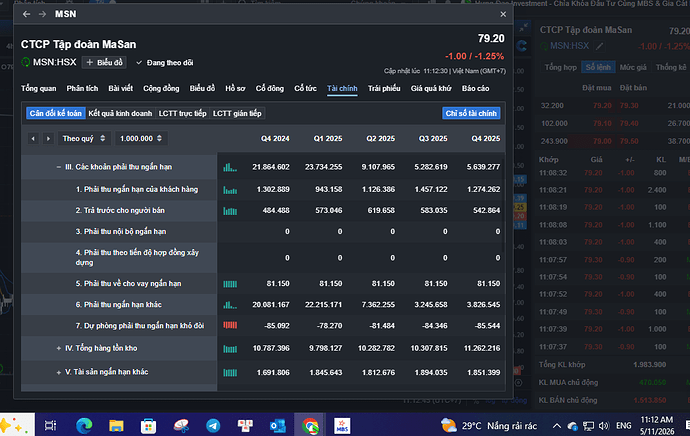Open the Theo quý period dropdown
690x436 pixels.
point(84,139)
